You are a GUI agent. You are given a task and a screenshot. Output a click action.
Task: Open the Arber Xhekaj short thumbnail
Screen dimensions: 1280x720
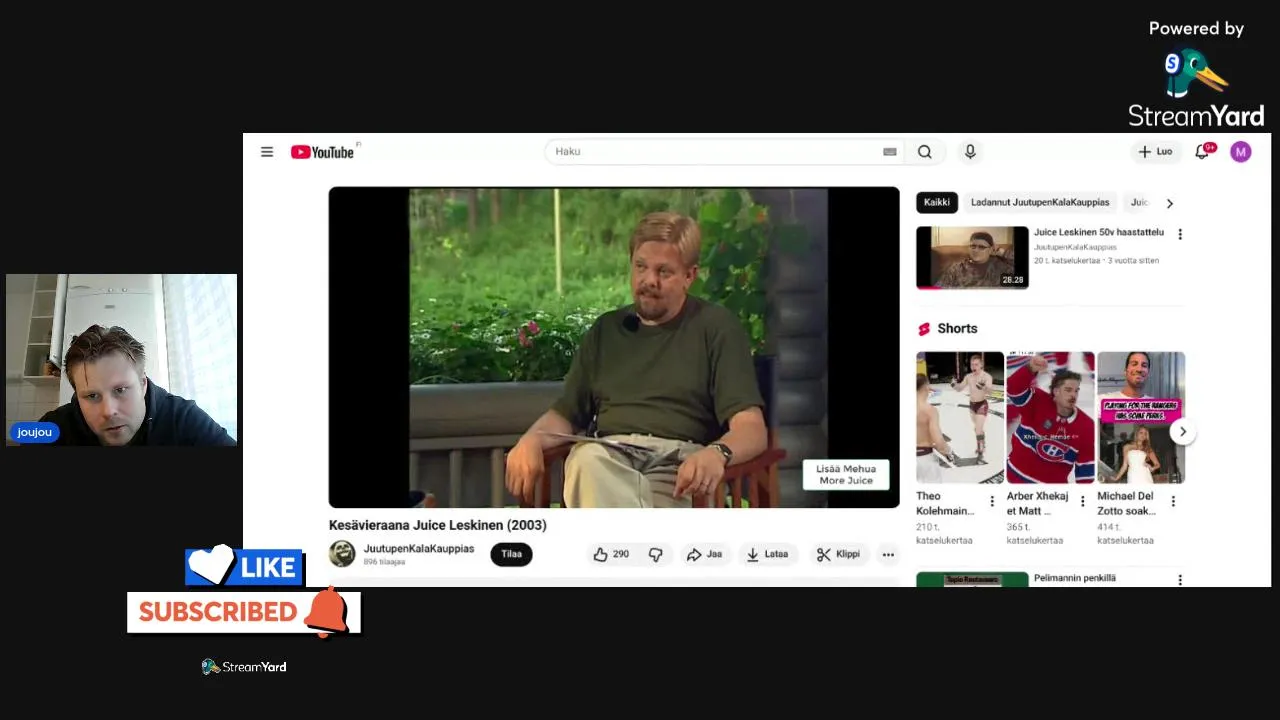coord(1050,417)
